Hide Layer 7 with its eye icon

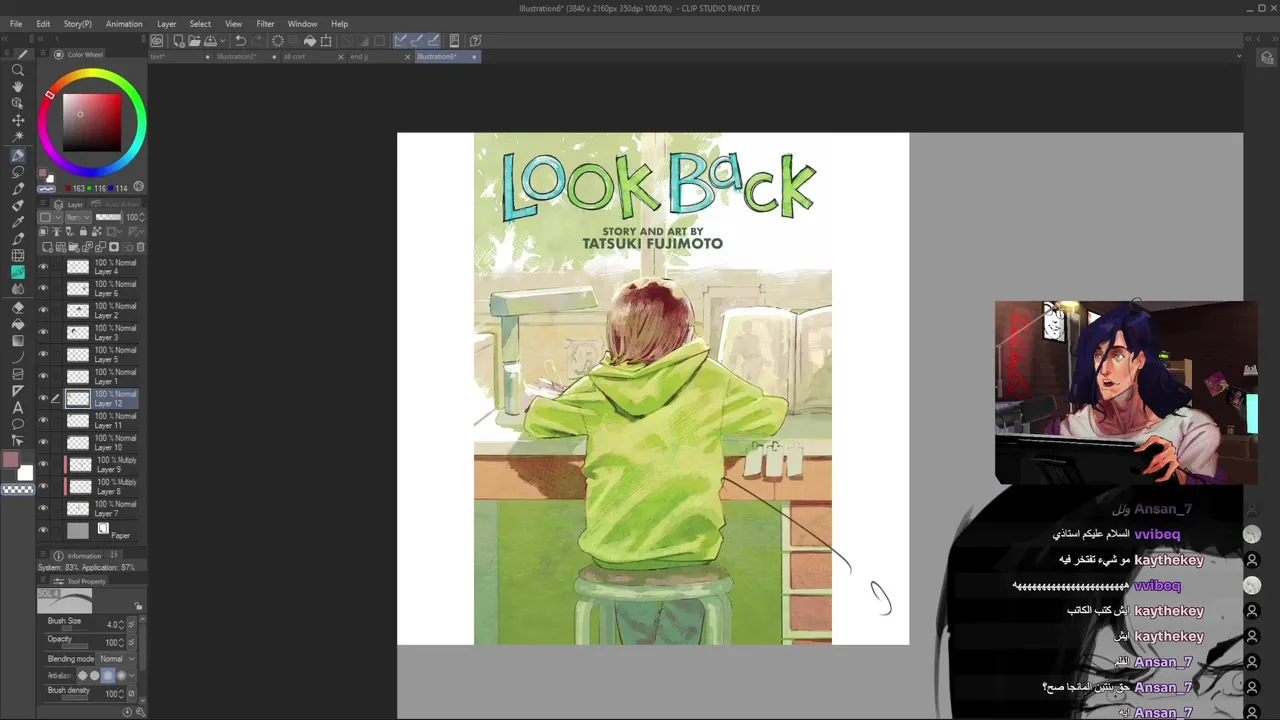pyautogui.click(x=43, y=508)
